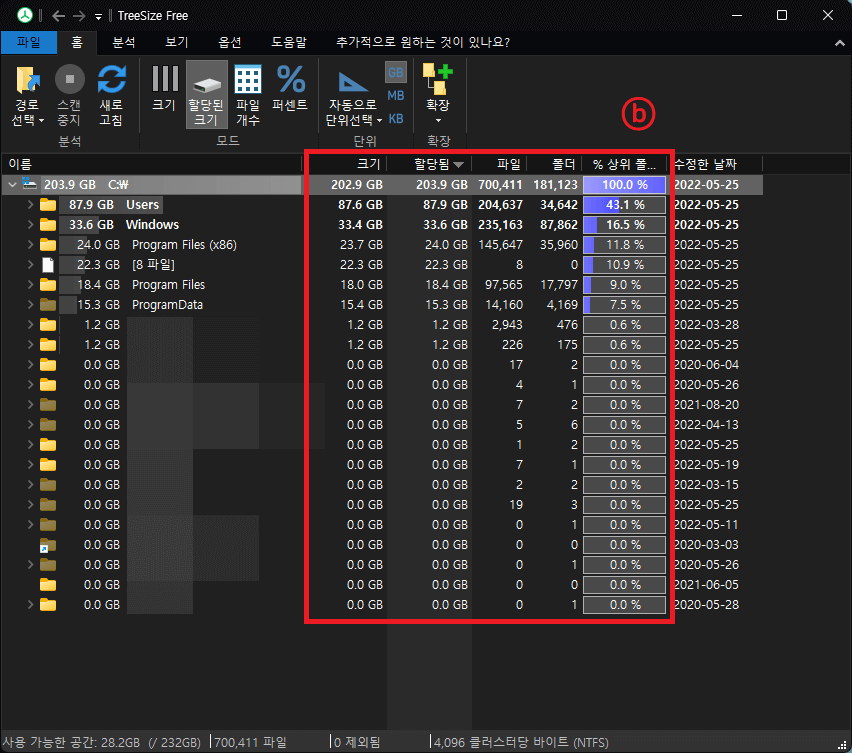The width and height of the screenshot is (852, 753).
Task: Switch to percent (퍼센트) mode
Action: [x=290, y=89]
